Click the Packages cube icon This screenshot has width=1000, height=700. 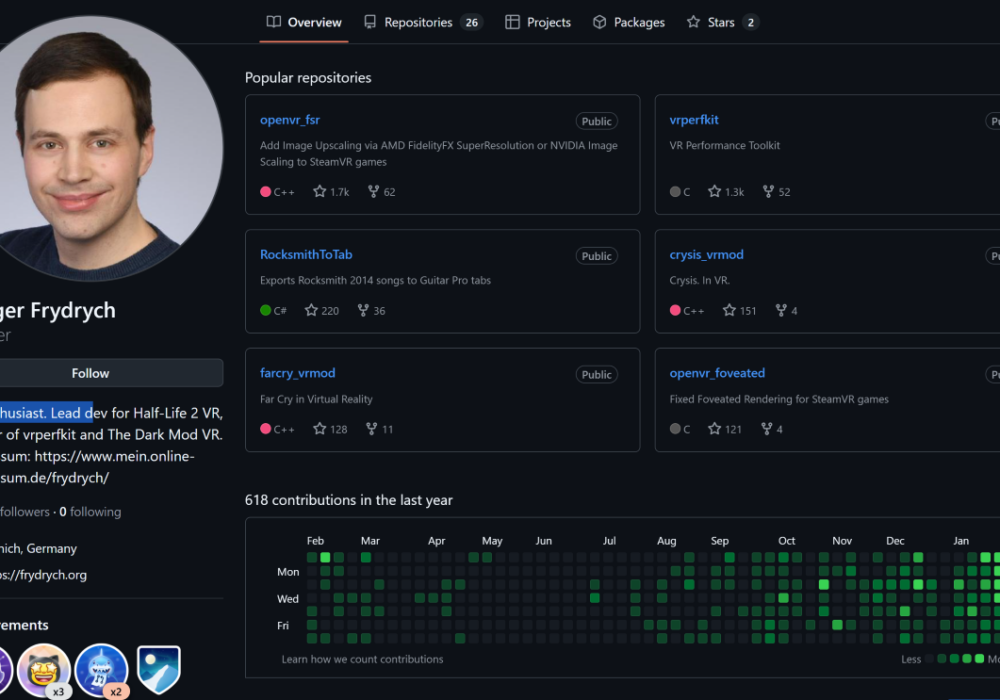(x=599, y=22)
